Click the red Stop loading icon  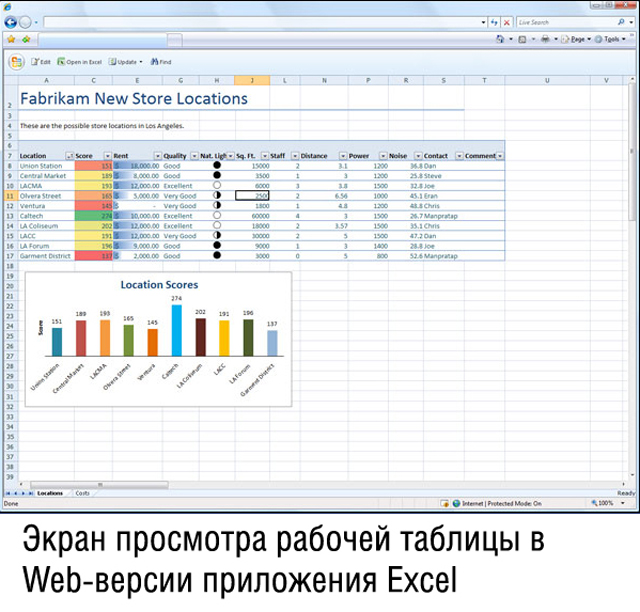pos(507,22)
